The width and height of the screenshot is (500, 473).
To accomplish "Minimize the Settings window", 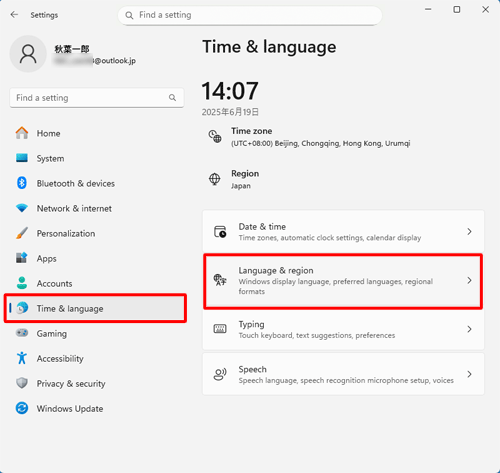I will (428, 10).
